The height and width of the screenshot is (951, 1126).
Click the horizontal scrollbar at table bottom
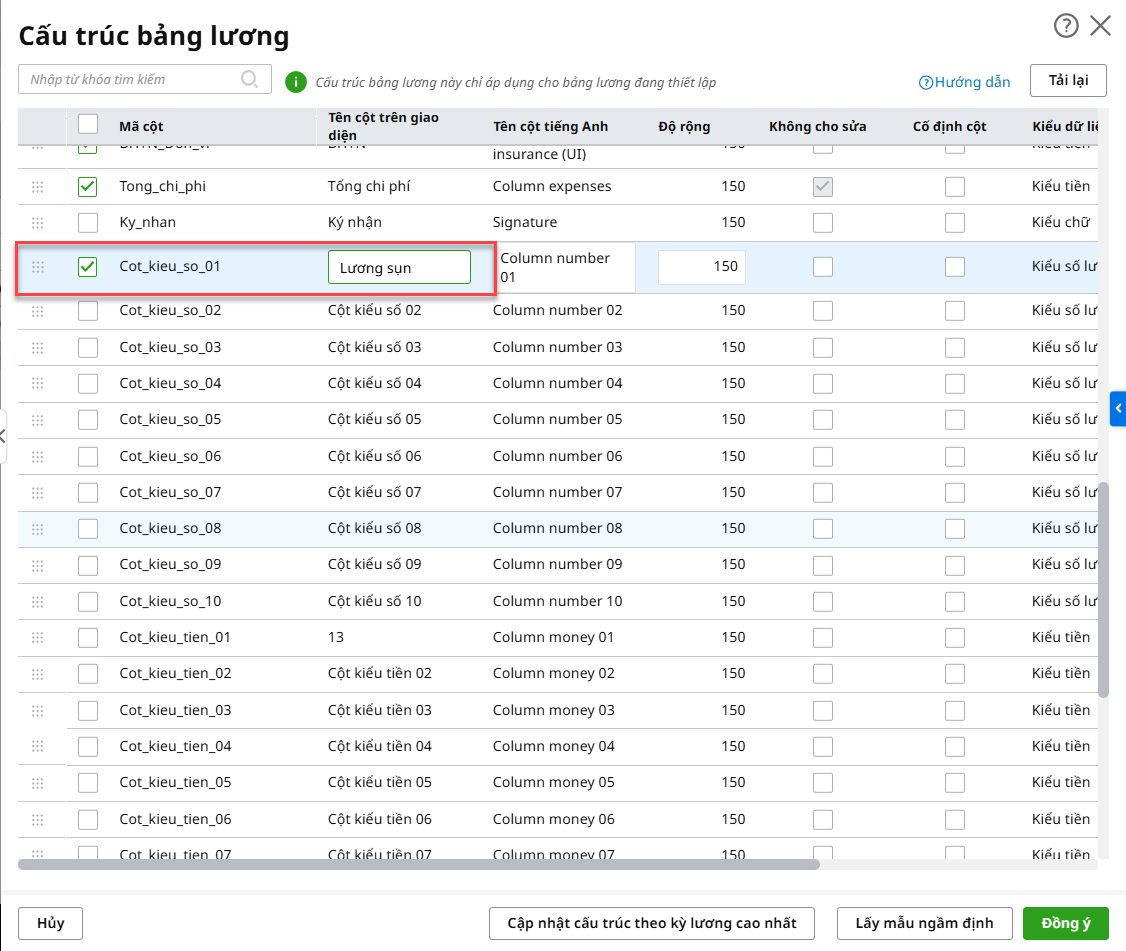418,864
